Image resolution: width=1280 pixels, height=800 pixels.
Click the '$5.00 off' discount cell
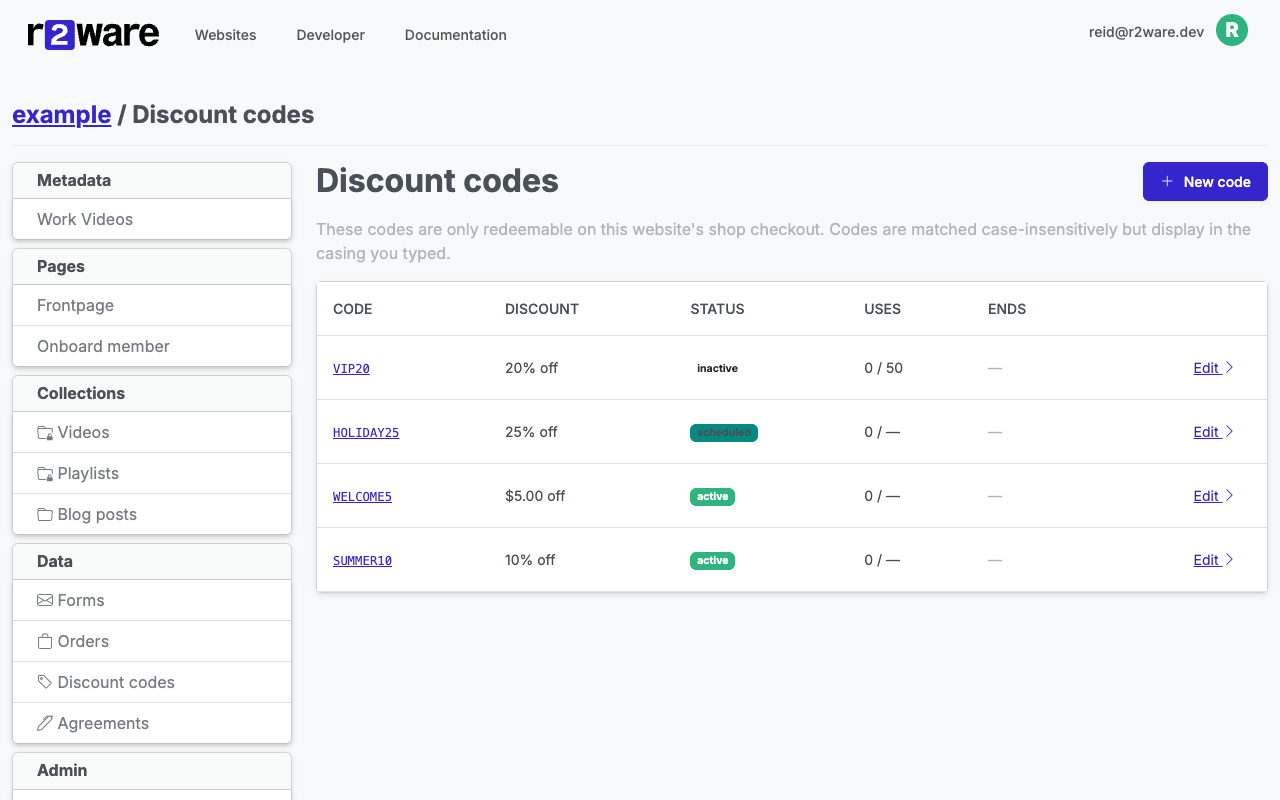[535, 496]
